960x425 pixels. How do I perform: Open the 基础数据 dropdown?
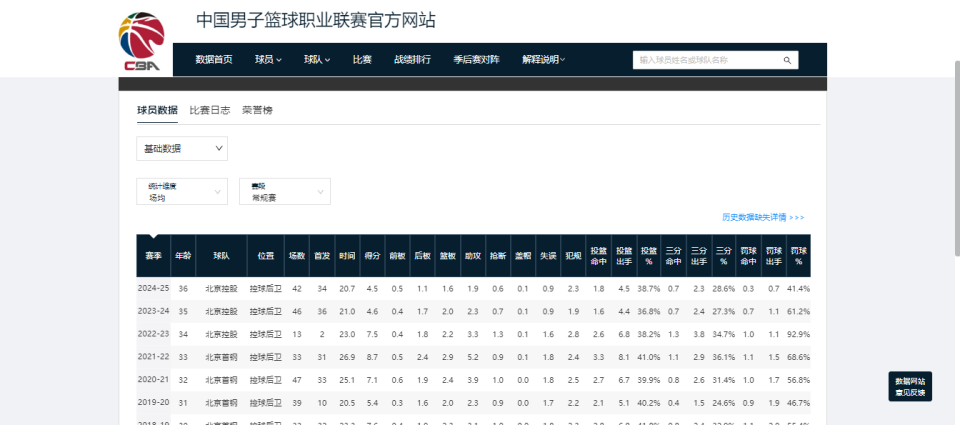(x=182, y=149)
